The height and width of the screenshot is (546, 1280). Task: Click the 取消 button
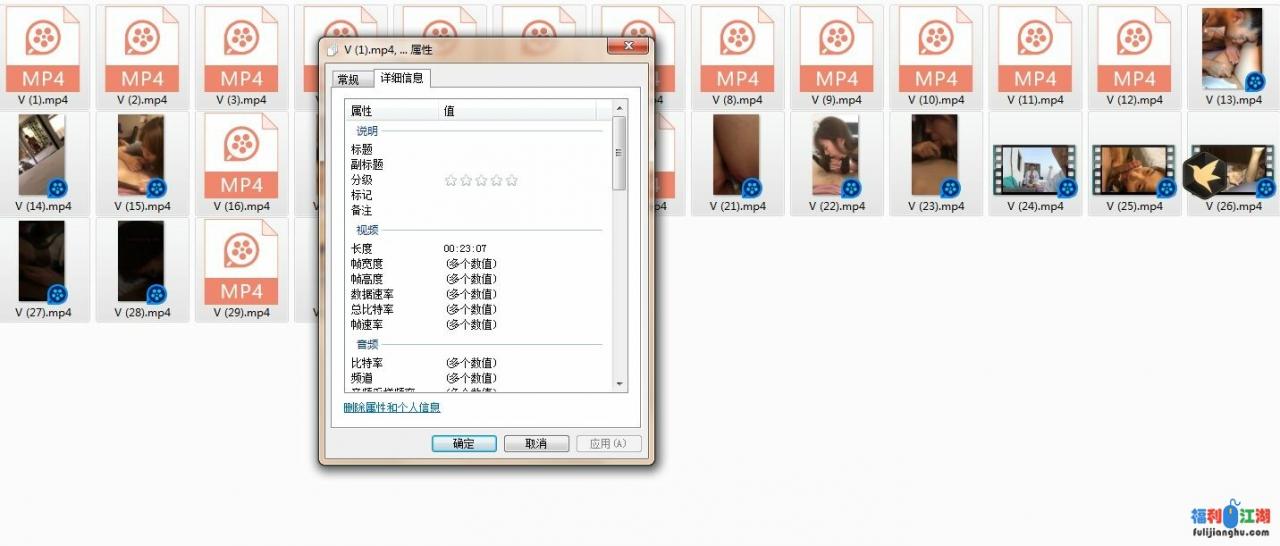click(536, 444)
